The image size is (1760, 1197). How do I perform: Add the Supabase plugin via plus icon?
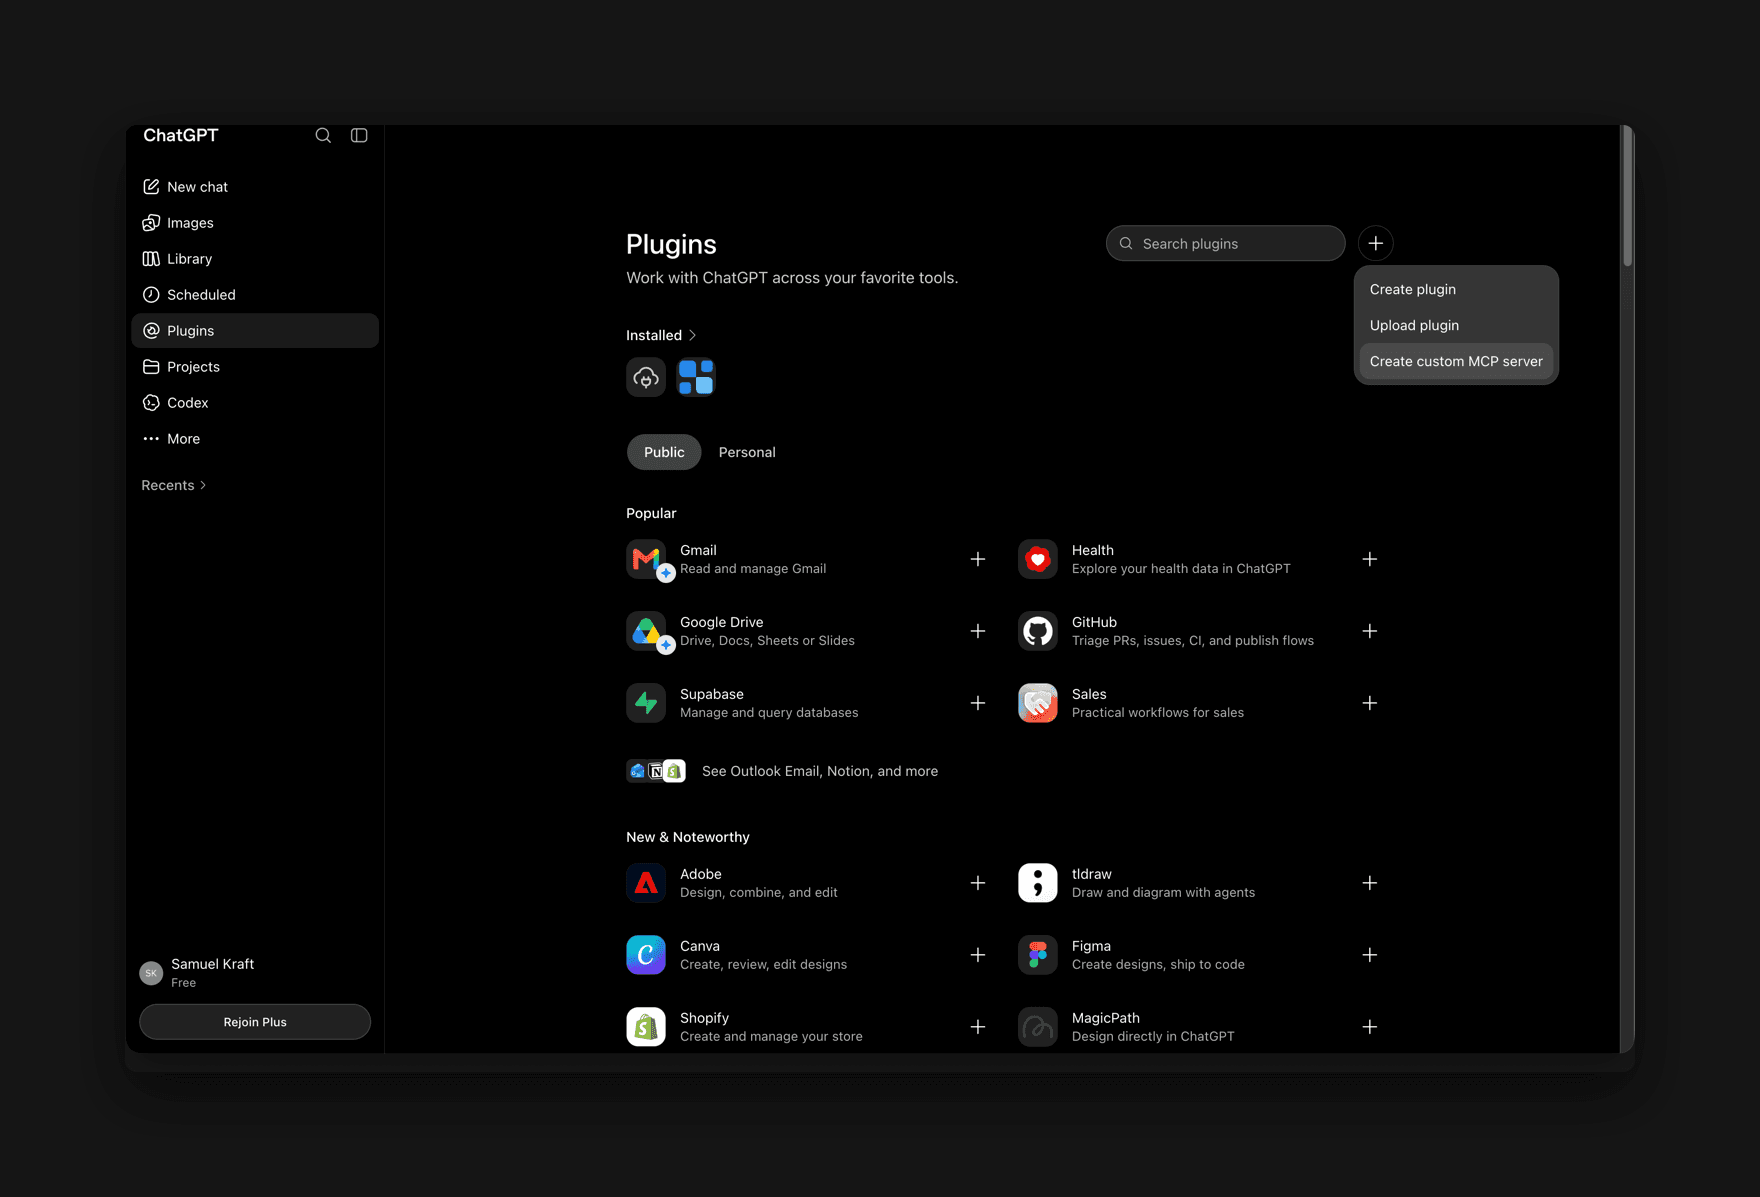pyautogui.click(x=978, y=703)
